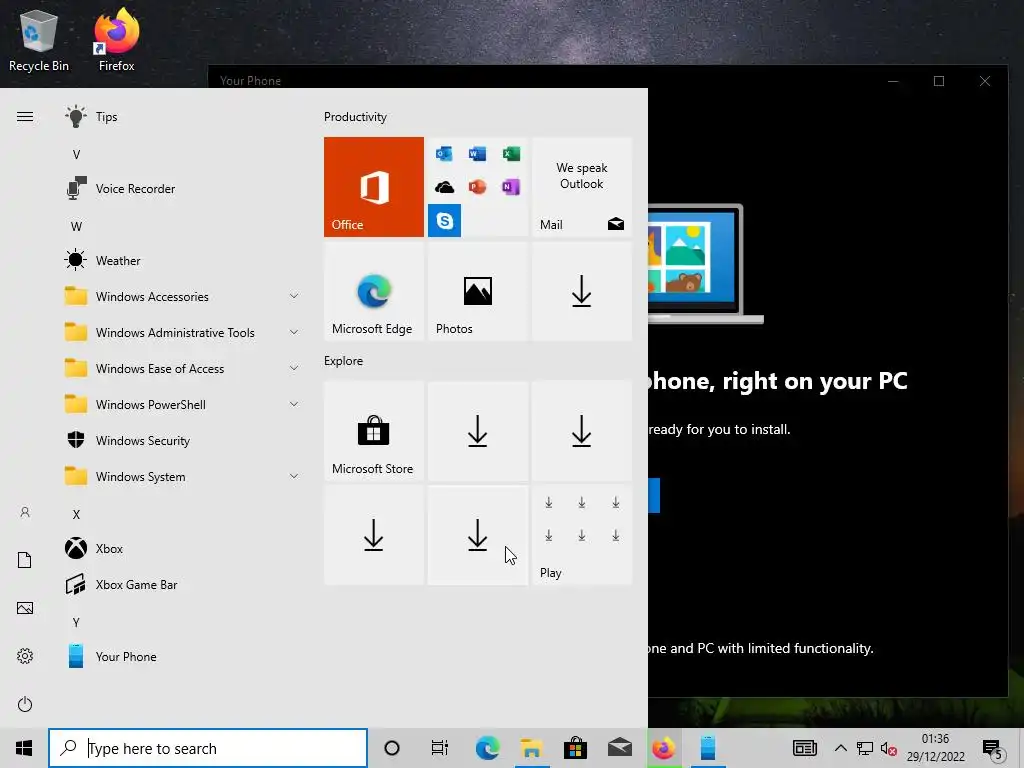Open Task View on the taskbar
Screen dimensions: 1024x768
(440, 748)
